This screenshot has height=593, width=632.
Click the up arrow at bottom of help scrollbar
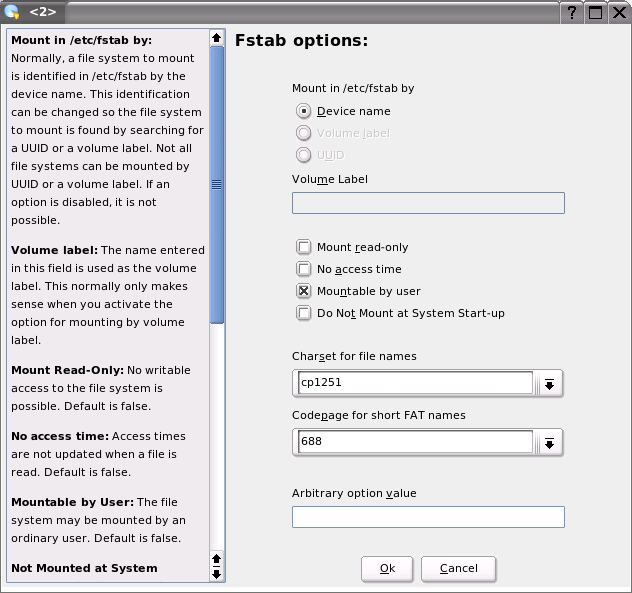pos(217,558)
